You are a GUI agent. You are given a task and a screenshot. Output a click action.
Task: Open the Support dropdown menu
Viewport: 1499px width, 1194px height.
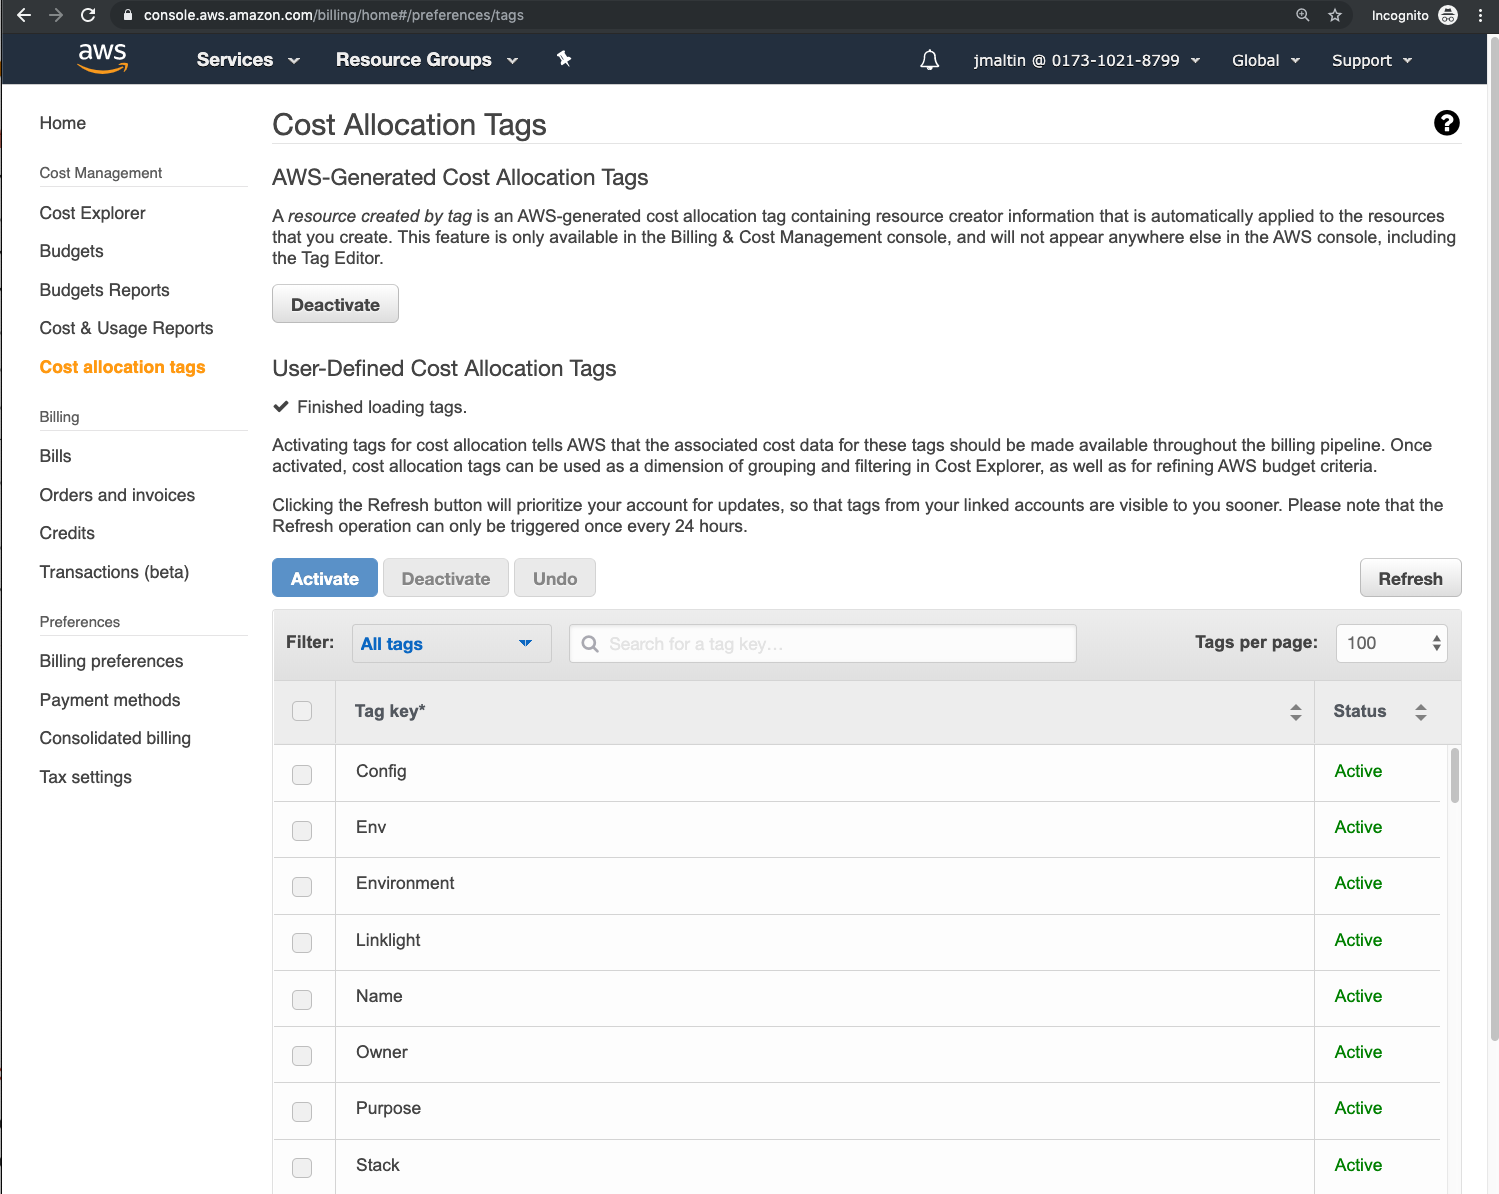1372,60
